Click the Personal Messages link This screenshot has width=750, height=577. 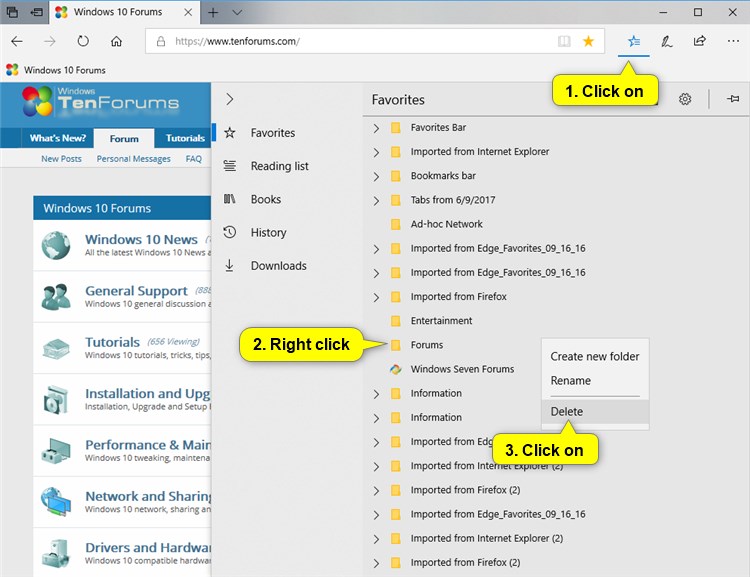pos(133,158)
